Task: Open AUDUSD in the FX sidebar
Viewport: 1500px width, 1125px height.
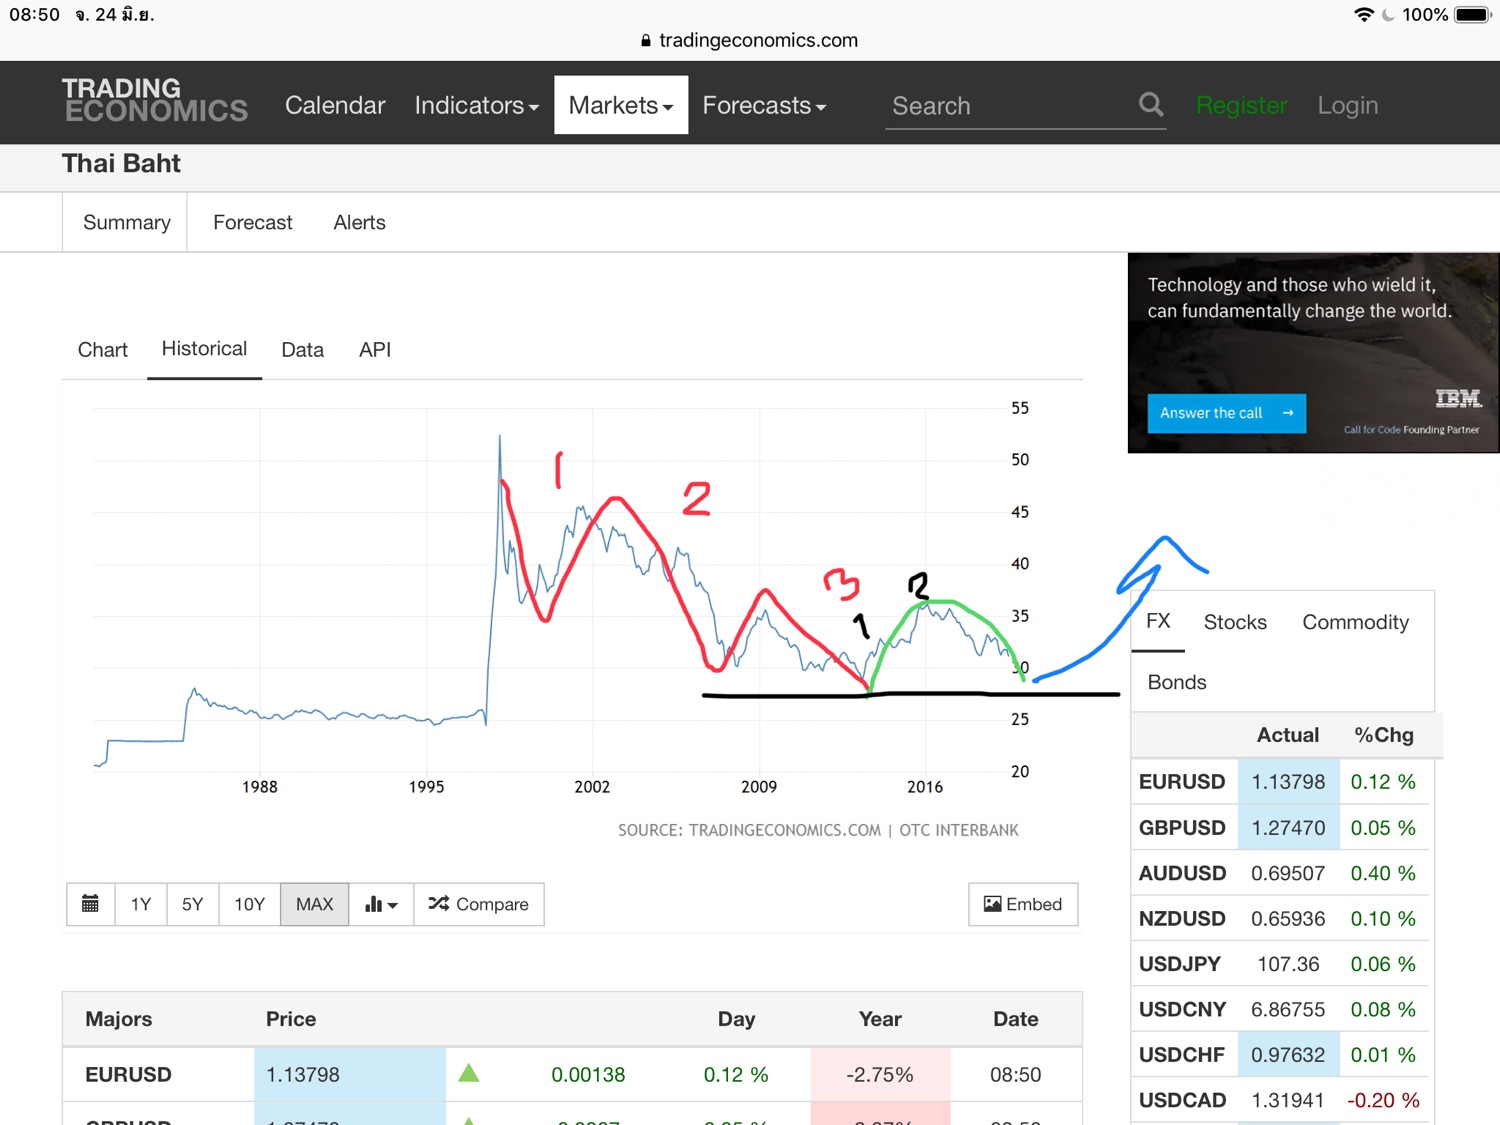Action: (x=1182, y=873)
